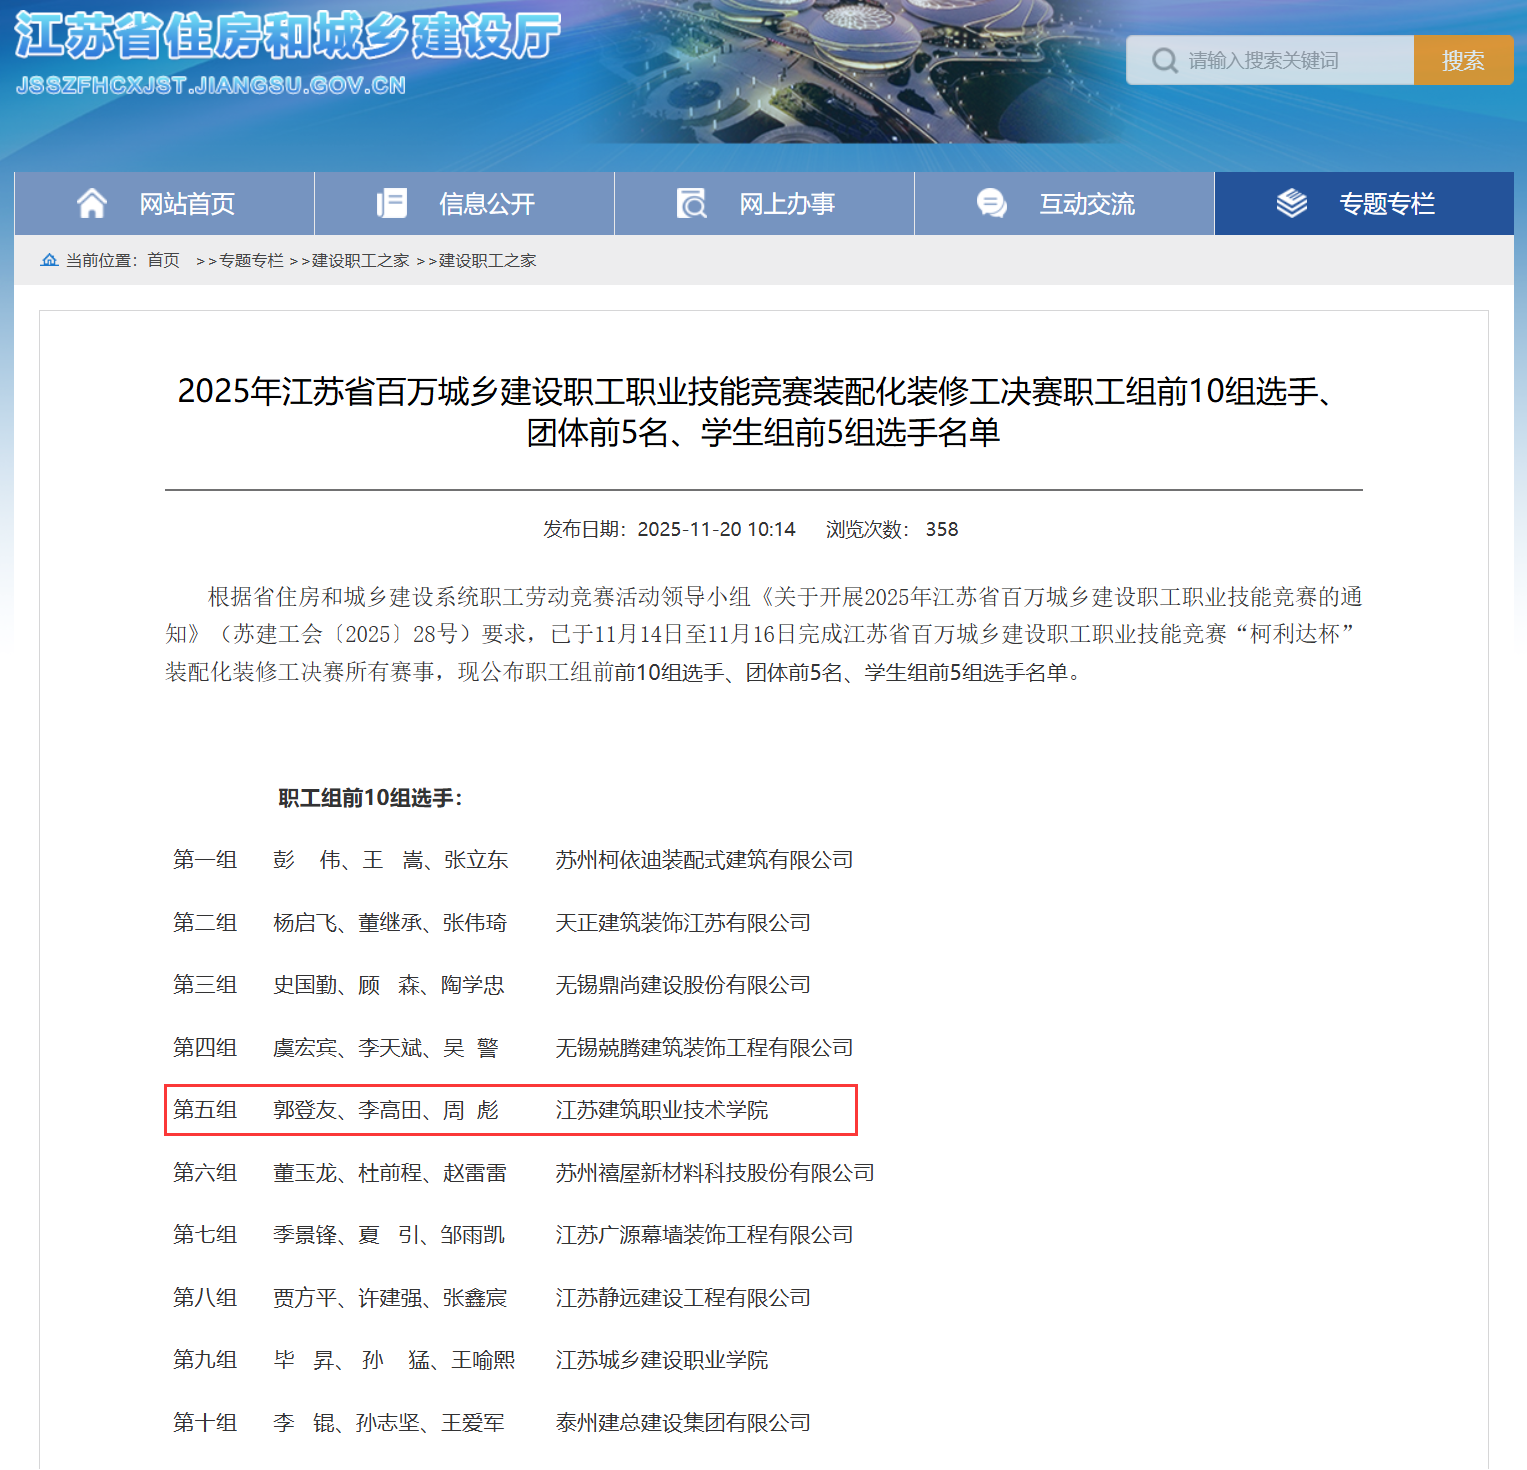
Task: Follow the 专题专栏 breadcrumb link
Action: pos(251,260)
